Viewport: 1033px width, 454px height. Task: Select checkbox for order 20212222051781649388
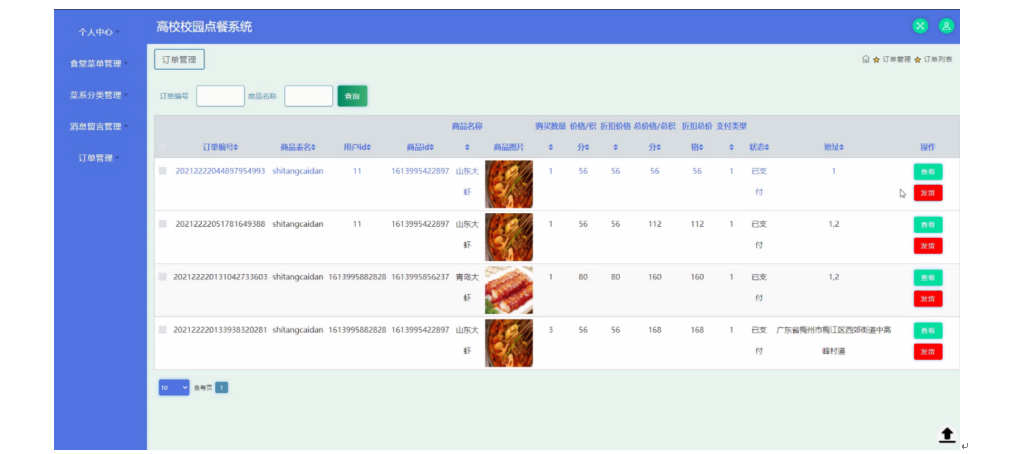pyautogui.click(x=163, y=224)
